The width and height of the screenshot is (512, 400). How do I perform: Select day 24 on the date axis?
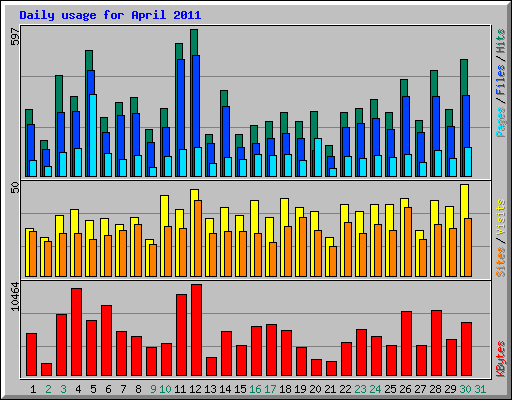tap(375, 389)
